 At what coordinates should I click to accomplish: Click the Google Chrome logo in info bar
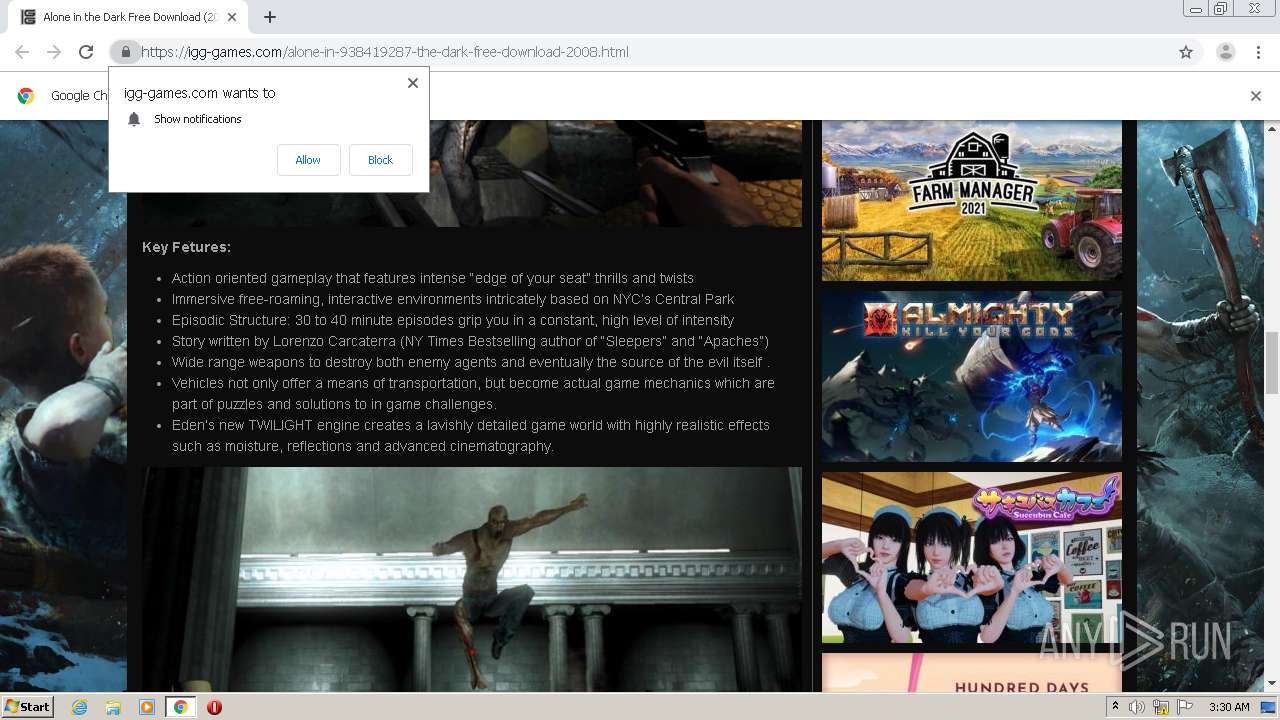(x=26, y=96)
